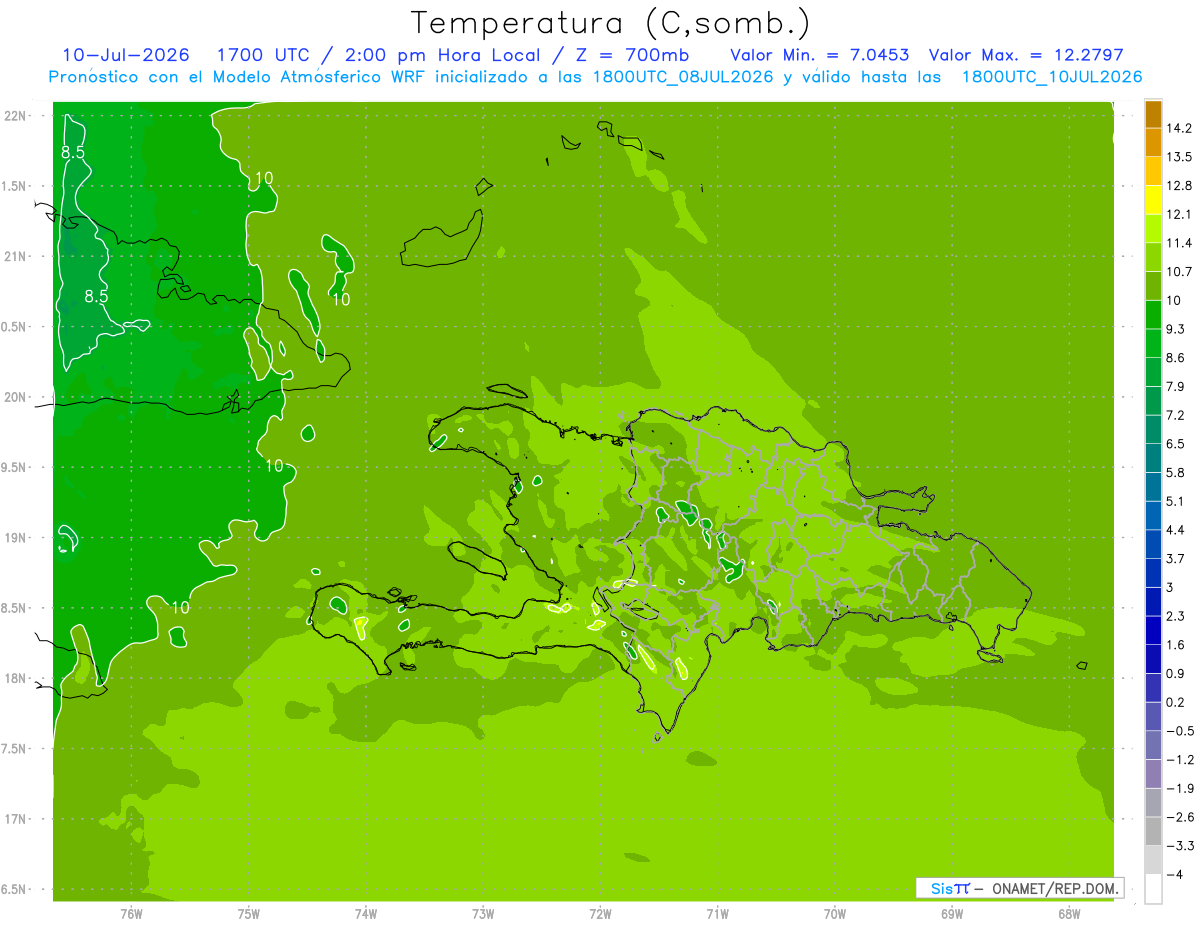Click the '22N' latitude label

[16, 115]
